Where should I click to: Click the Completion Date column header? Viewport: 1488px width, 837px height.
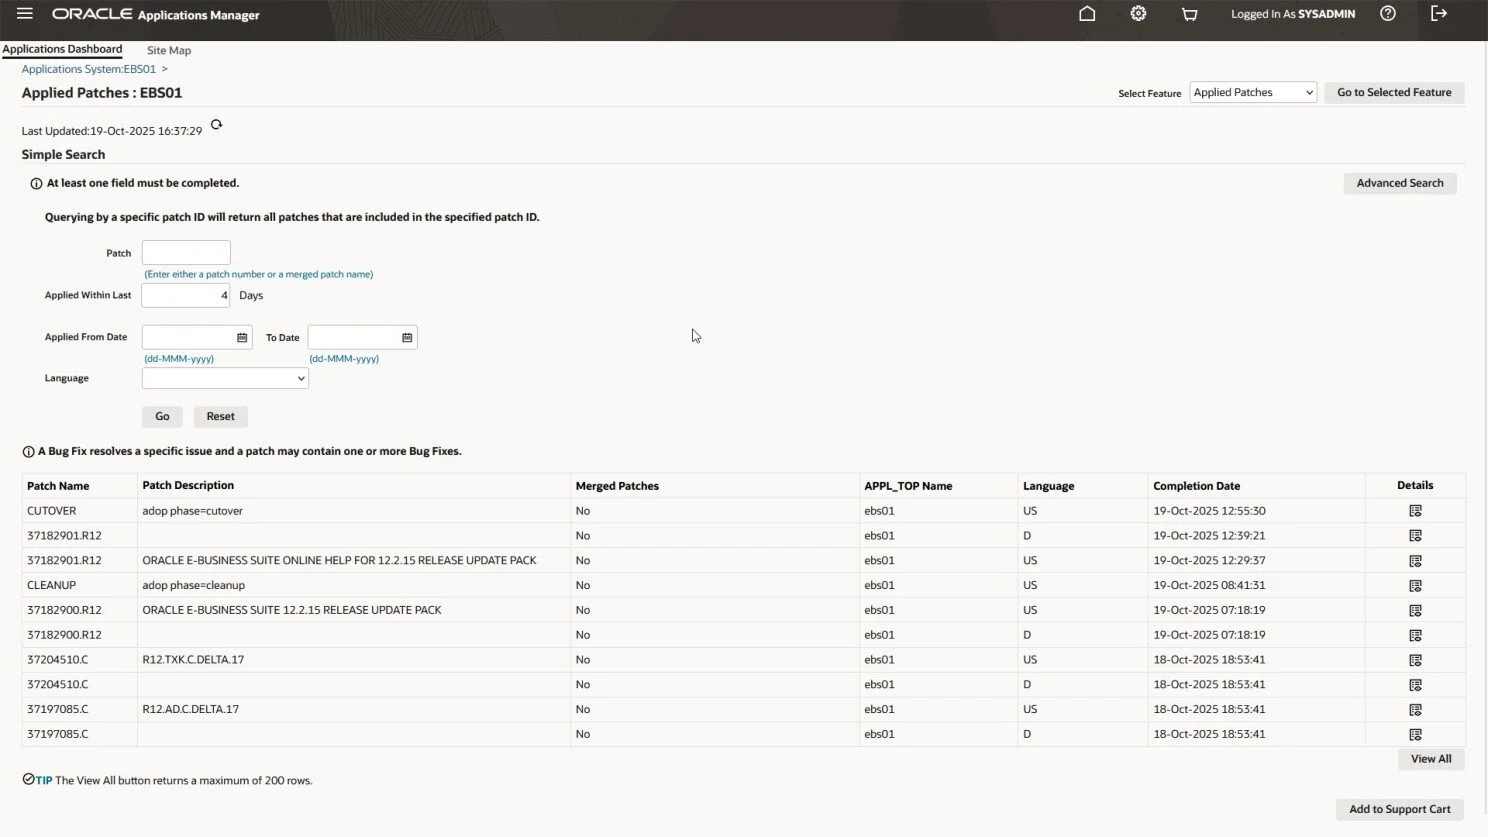1196,486
